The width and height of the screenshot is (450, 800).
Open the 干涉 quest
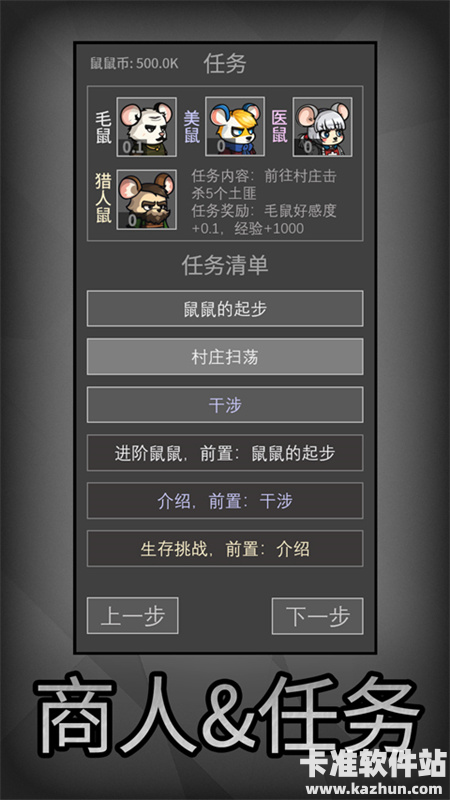225,405
